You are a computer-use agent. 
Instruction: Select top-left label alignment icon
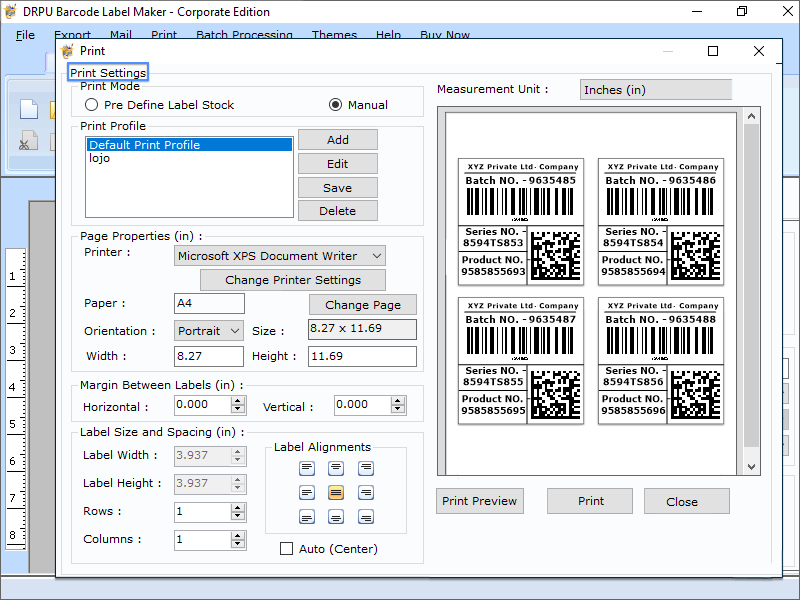click(307, 468)
